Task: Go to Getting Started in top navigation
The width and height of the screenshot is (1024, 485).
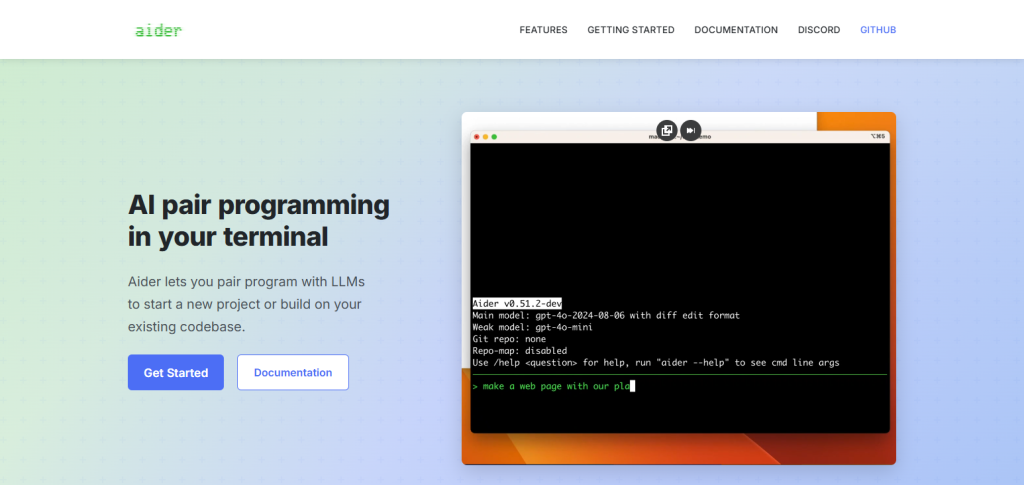Action: [631, 30]
